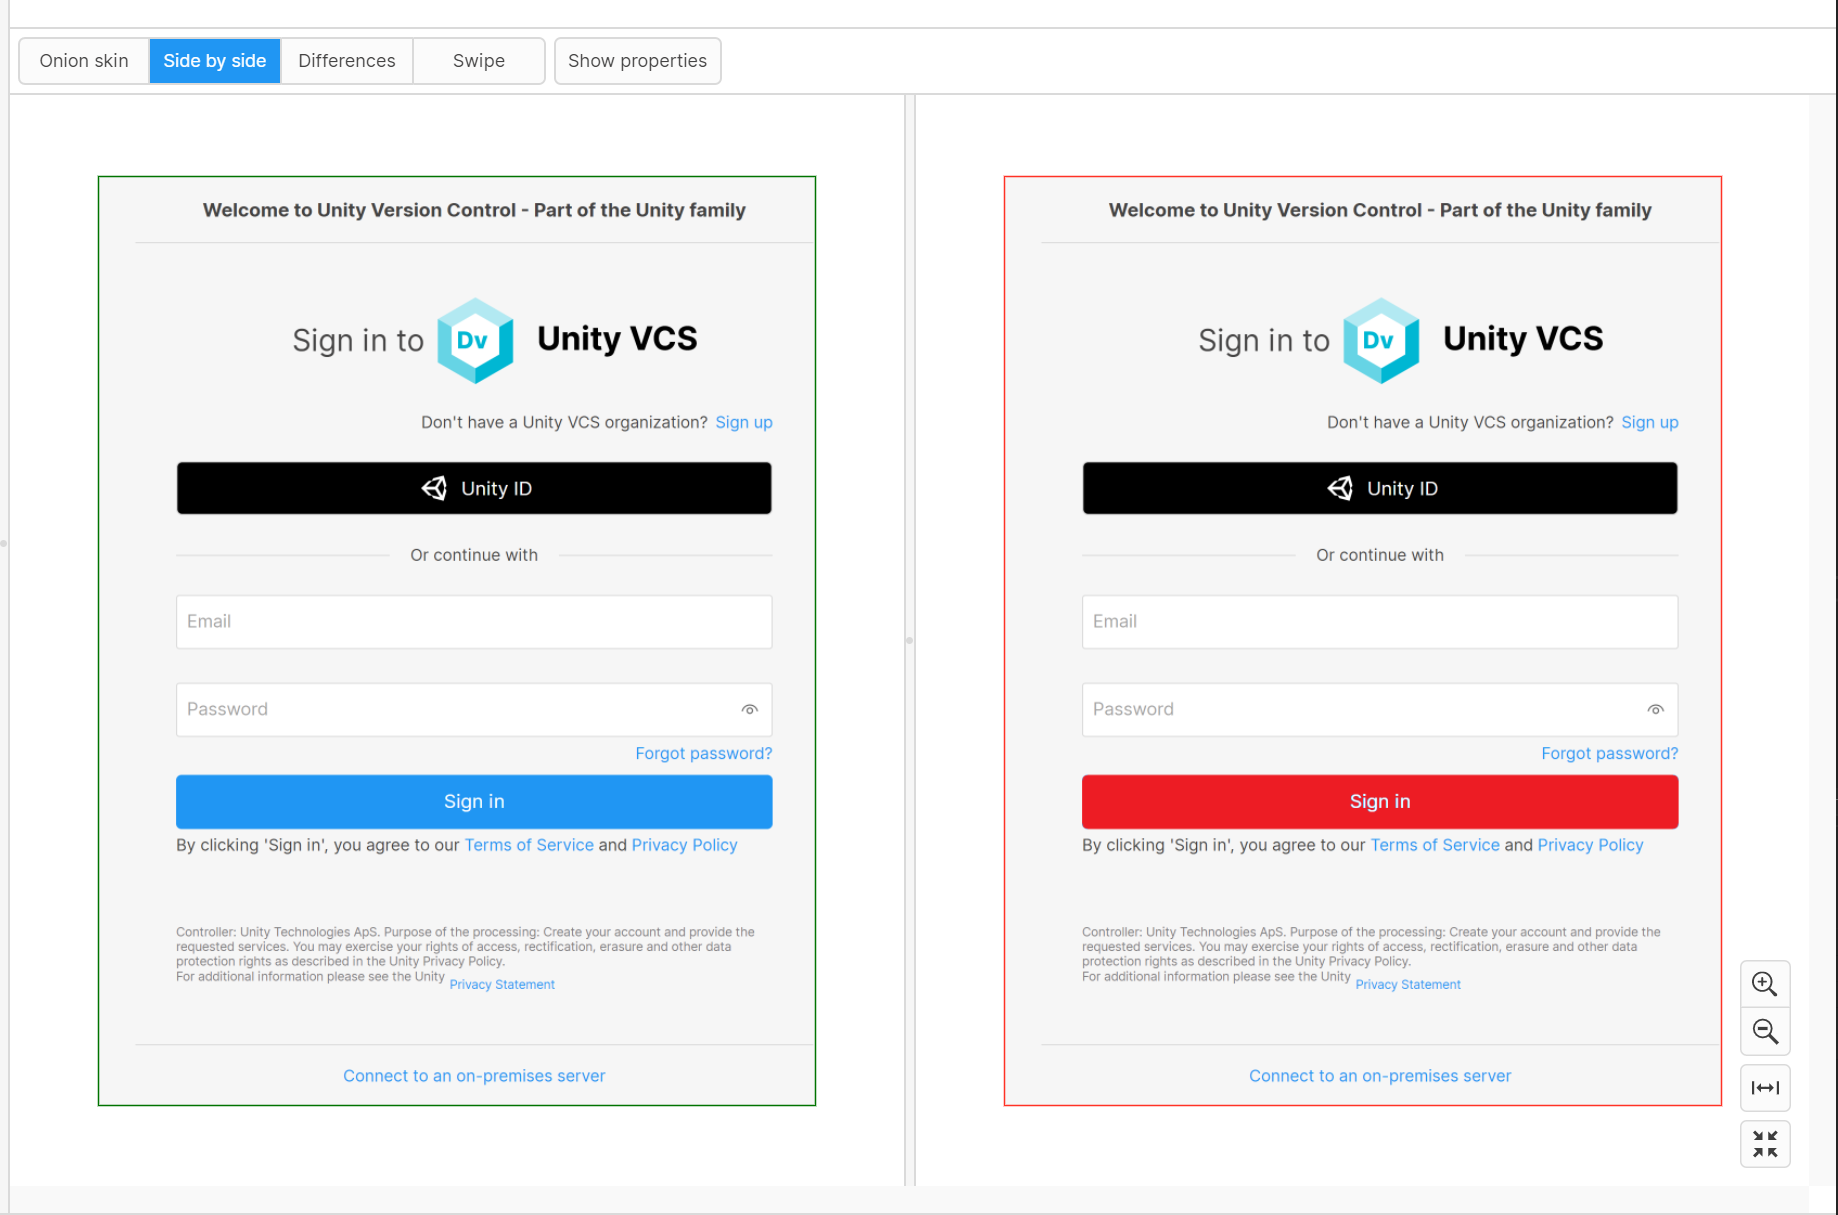Click the Privacy Statement link

(x=501, y=984)
